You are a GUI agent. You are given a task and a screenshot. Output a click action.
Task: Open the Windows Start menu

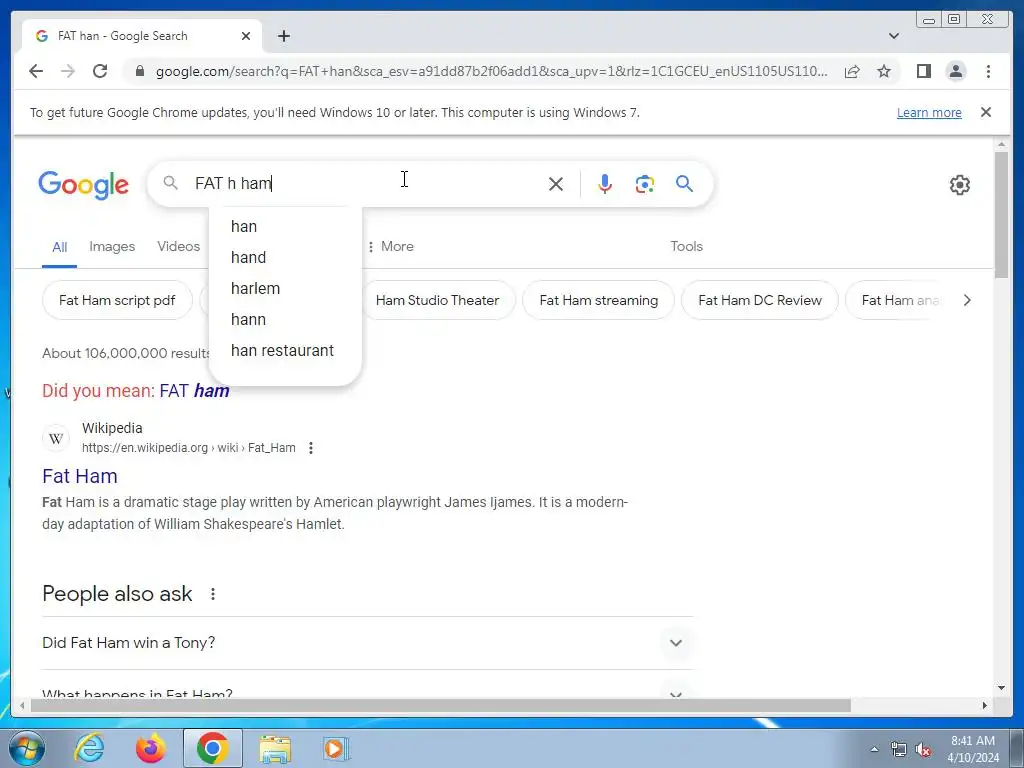point(27,748)
